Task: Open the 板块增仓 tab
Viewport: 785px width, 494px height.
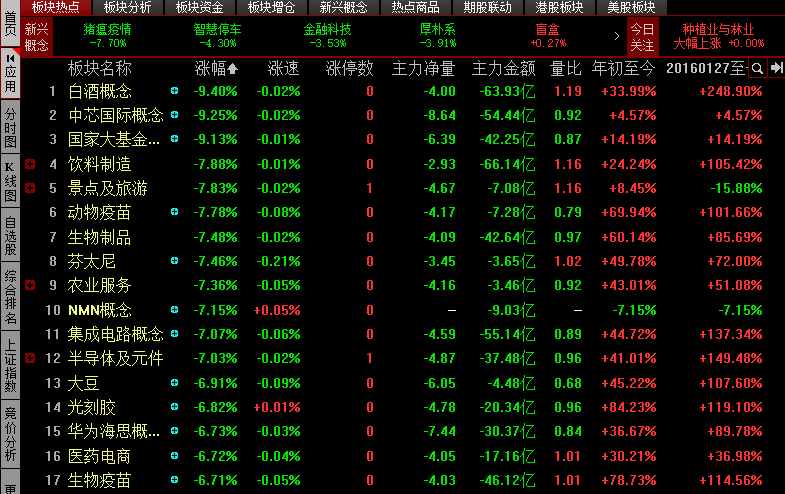Action: pos(271,7)
